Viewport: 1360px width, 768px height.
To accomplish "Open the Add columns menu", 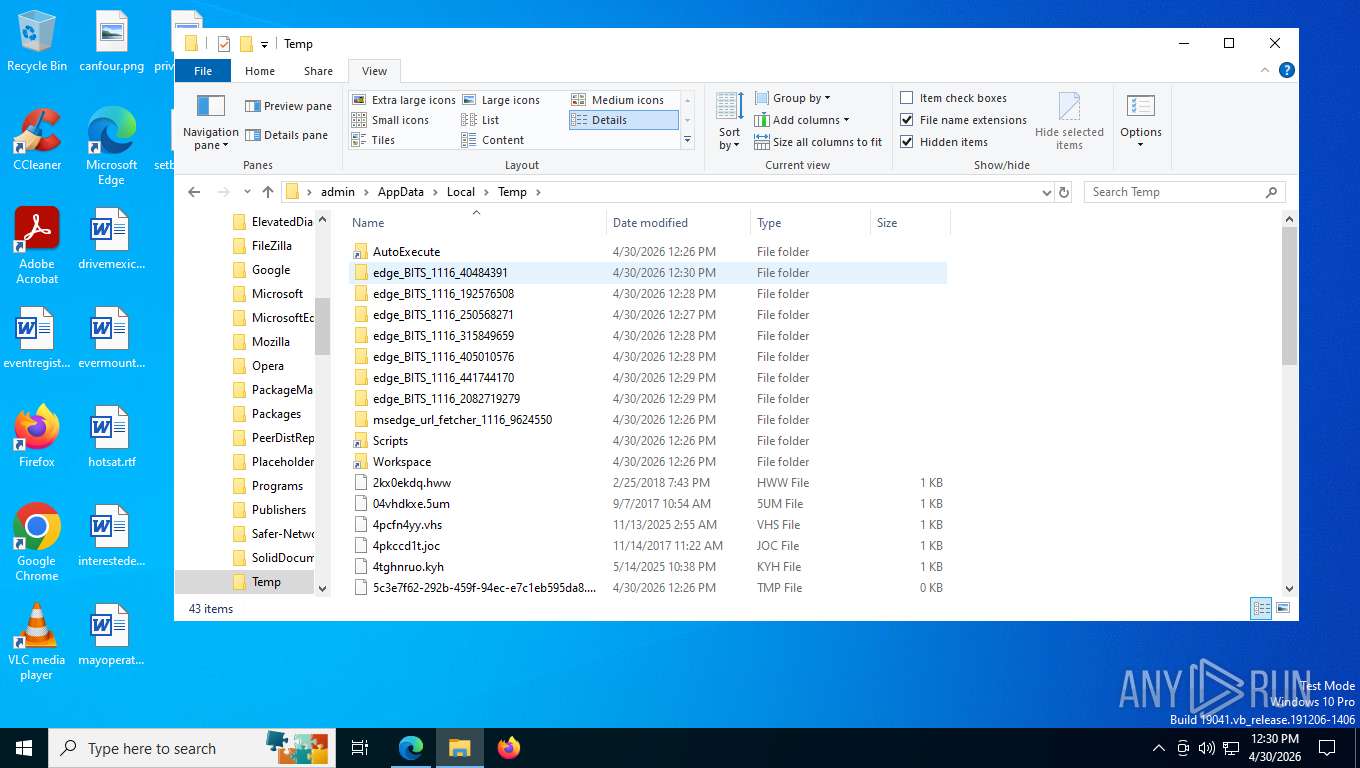I will point(801,120).
